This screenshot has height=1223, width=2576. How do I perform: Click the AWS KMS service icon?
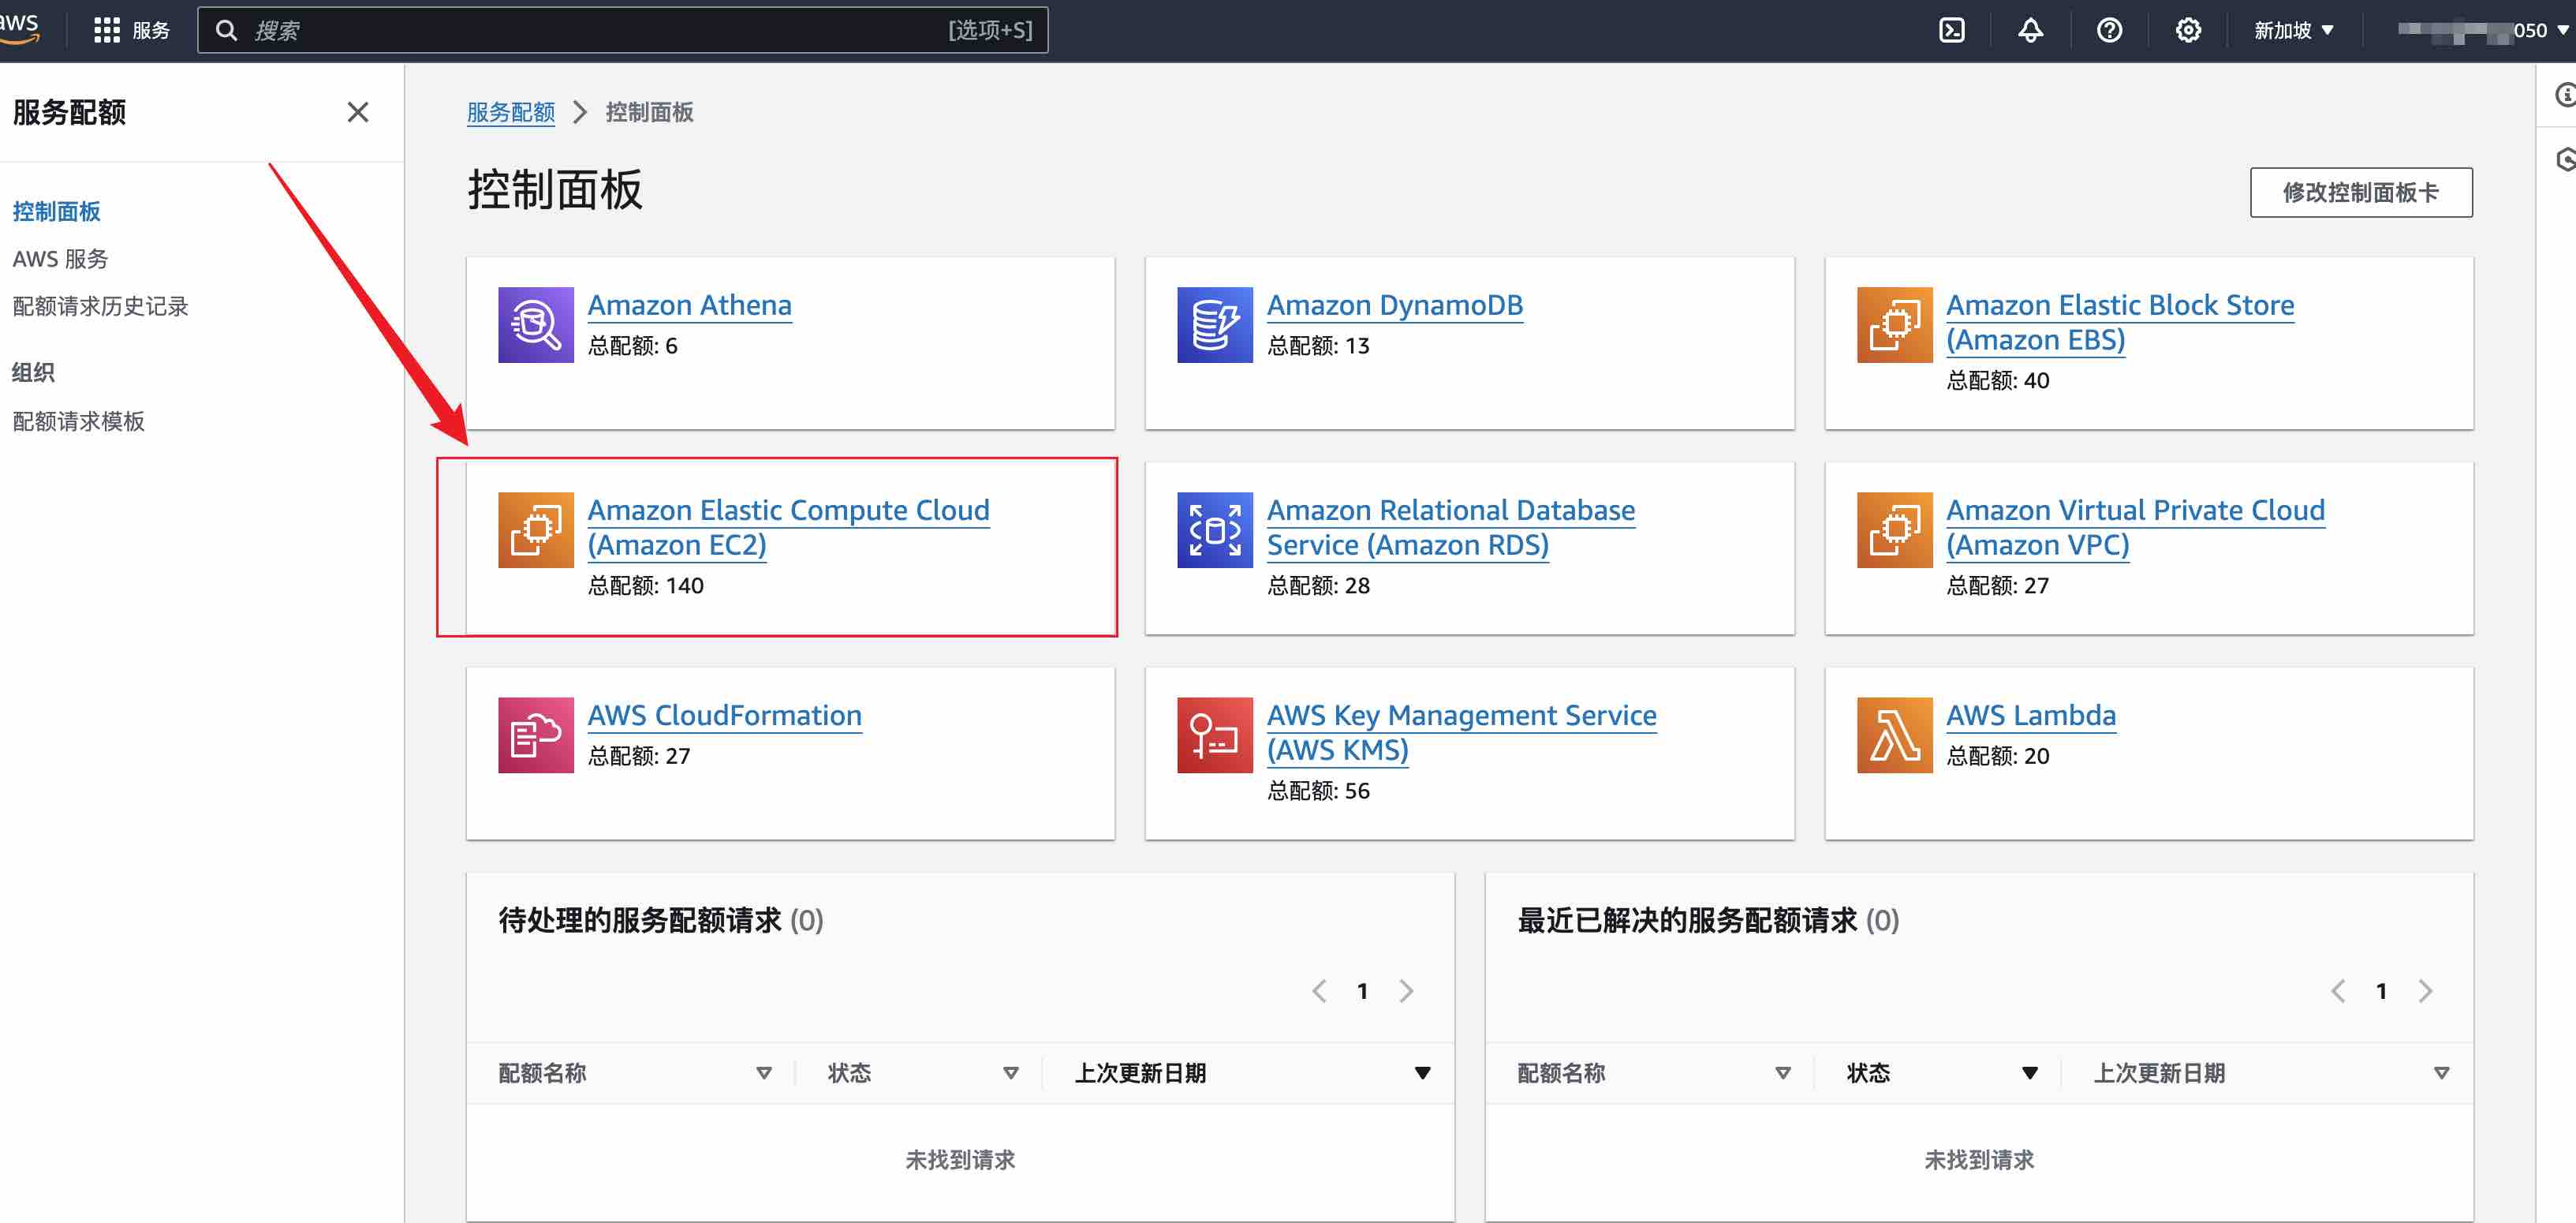tap(1215, 735)
